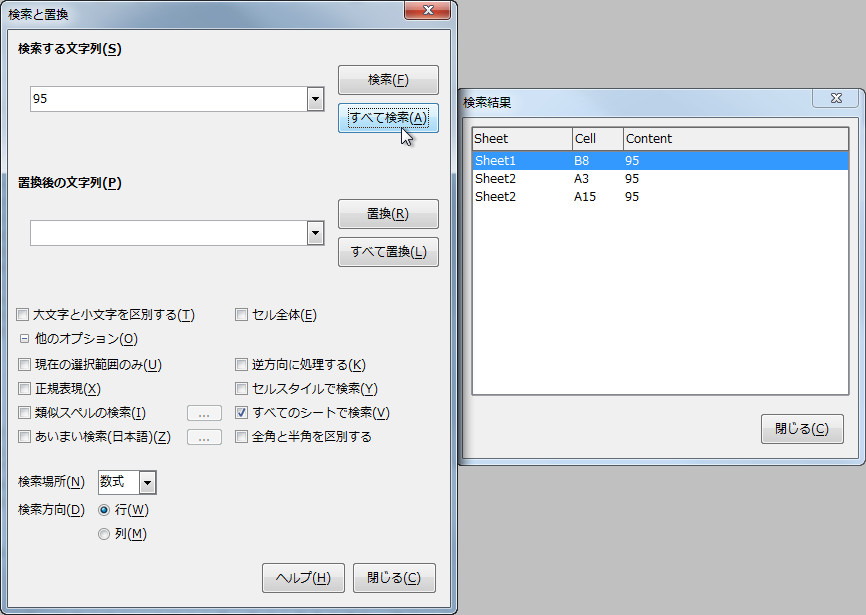Select the 列 search direction radio button
Image resolution: width=866 pixels, height=615 pixels.
point(104,533)
